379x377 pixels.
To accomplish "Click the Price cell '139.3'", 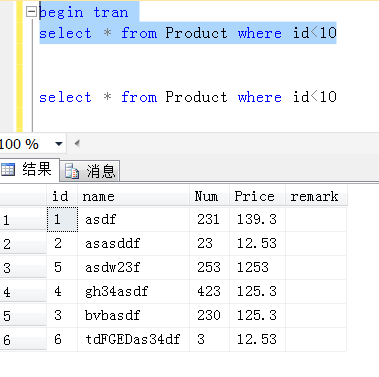I will point(257,219).
